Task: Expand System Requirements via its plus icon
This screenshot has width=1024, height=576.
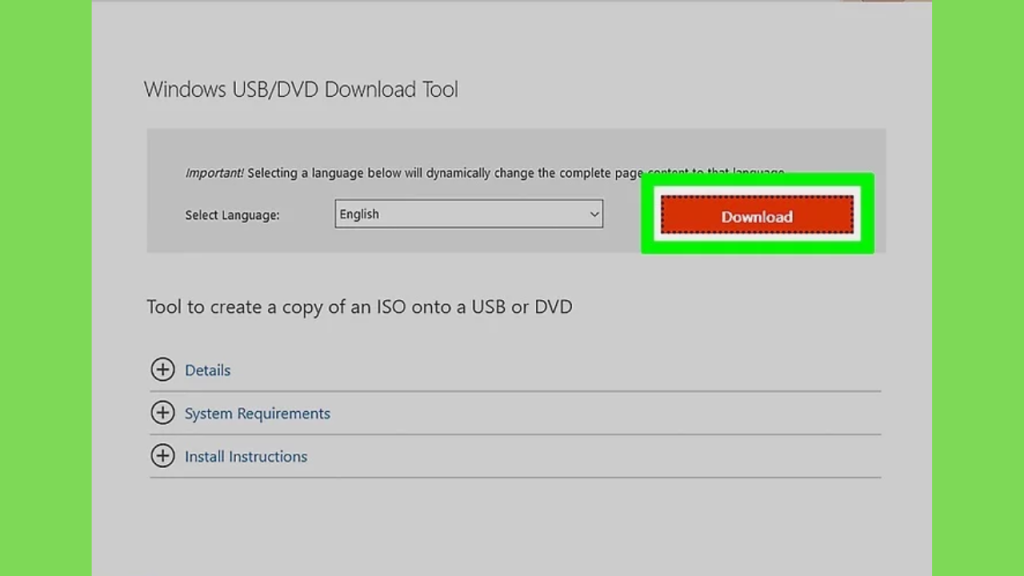Action: pos(163,413)
